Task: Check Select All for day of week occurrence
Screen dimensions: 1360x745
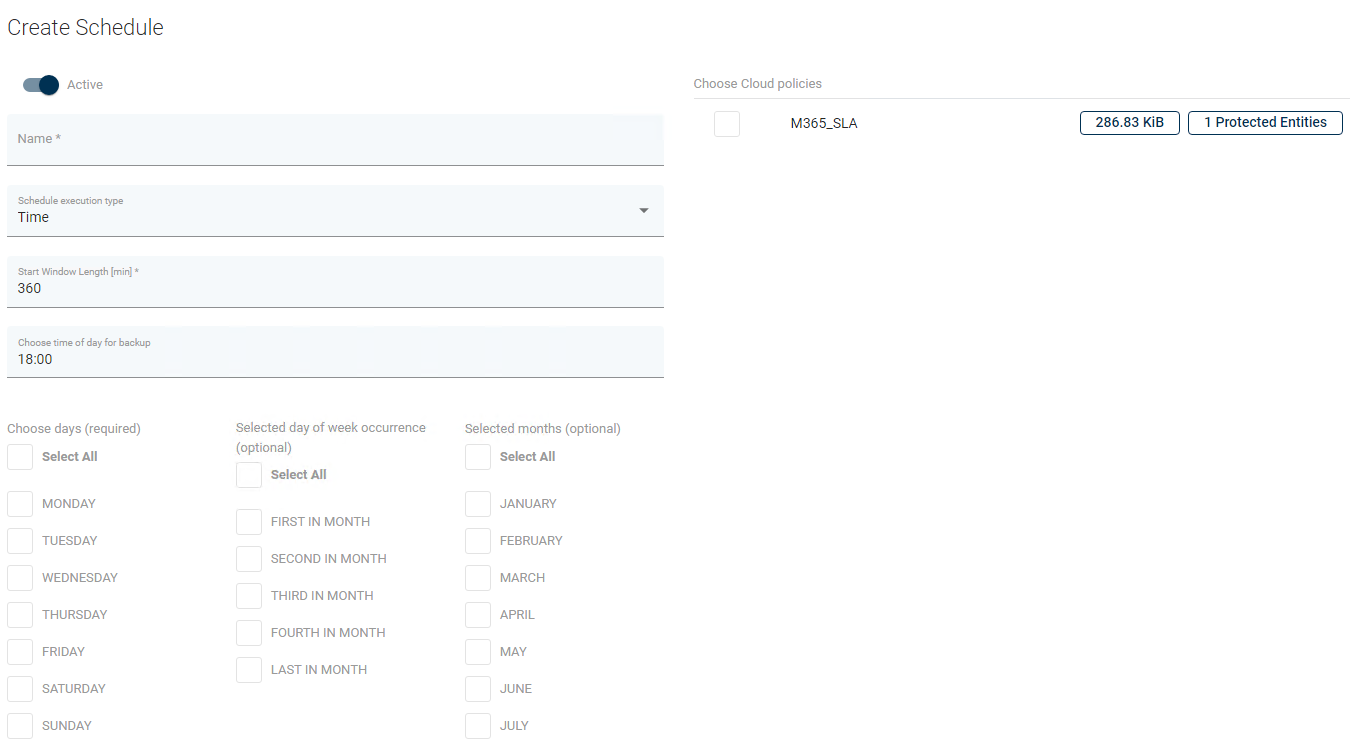Action: [249, 475]
